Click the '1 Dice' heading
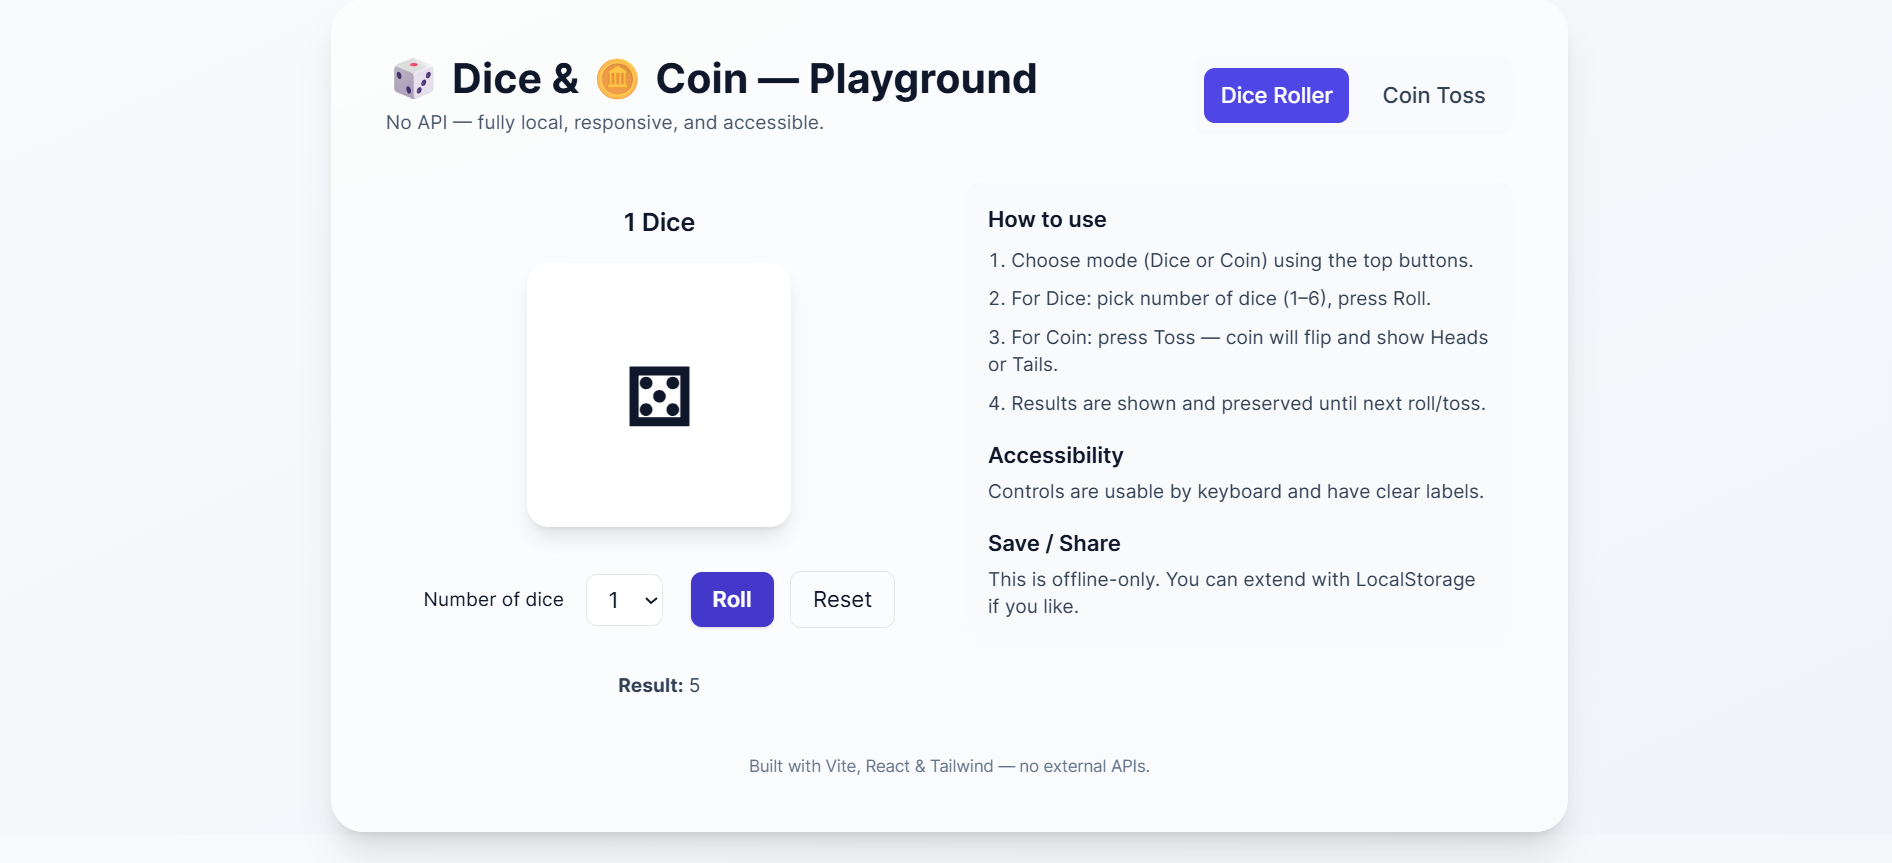1892x863 pixels. [x=658, y=222]
